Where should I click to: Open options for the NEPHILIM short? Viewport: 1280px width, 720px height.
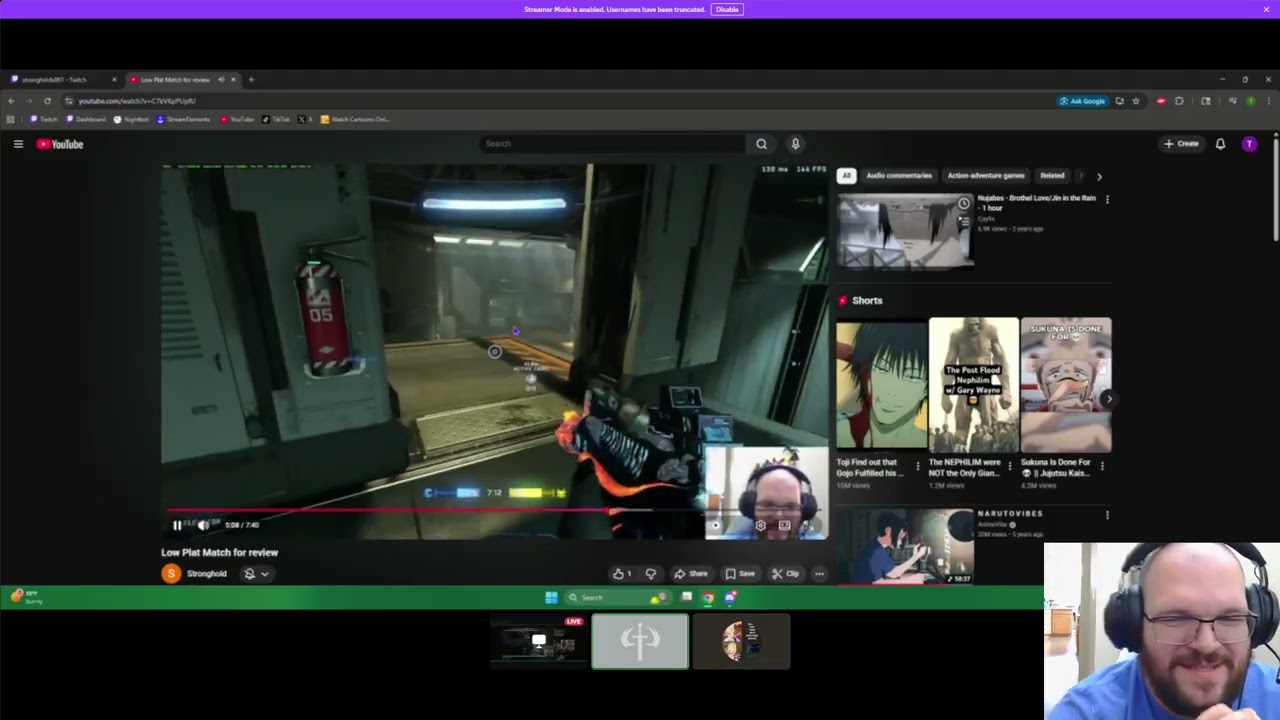(x=1009, y=466)
